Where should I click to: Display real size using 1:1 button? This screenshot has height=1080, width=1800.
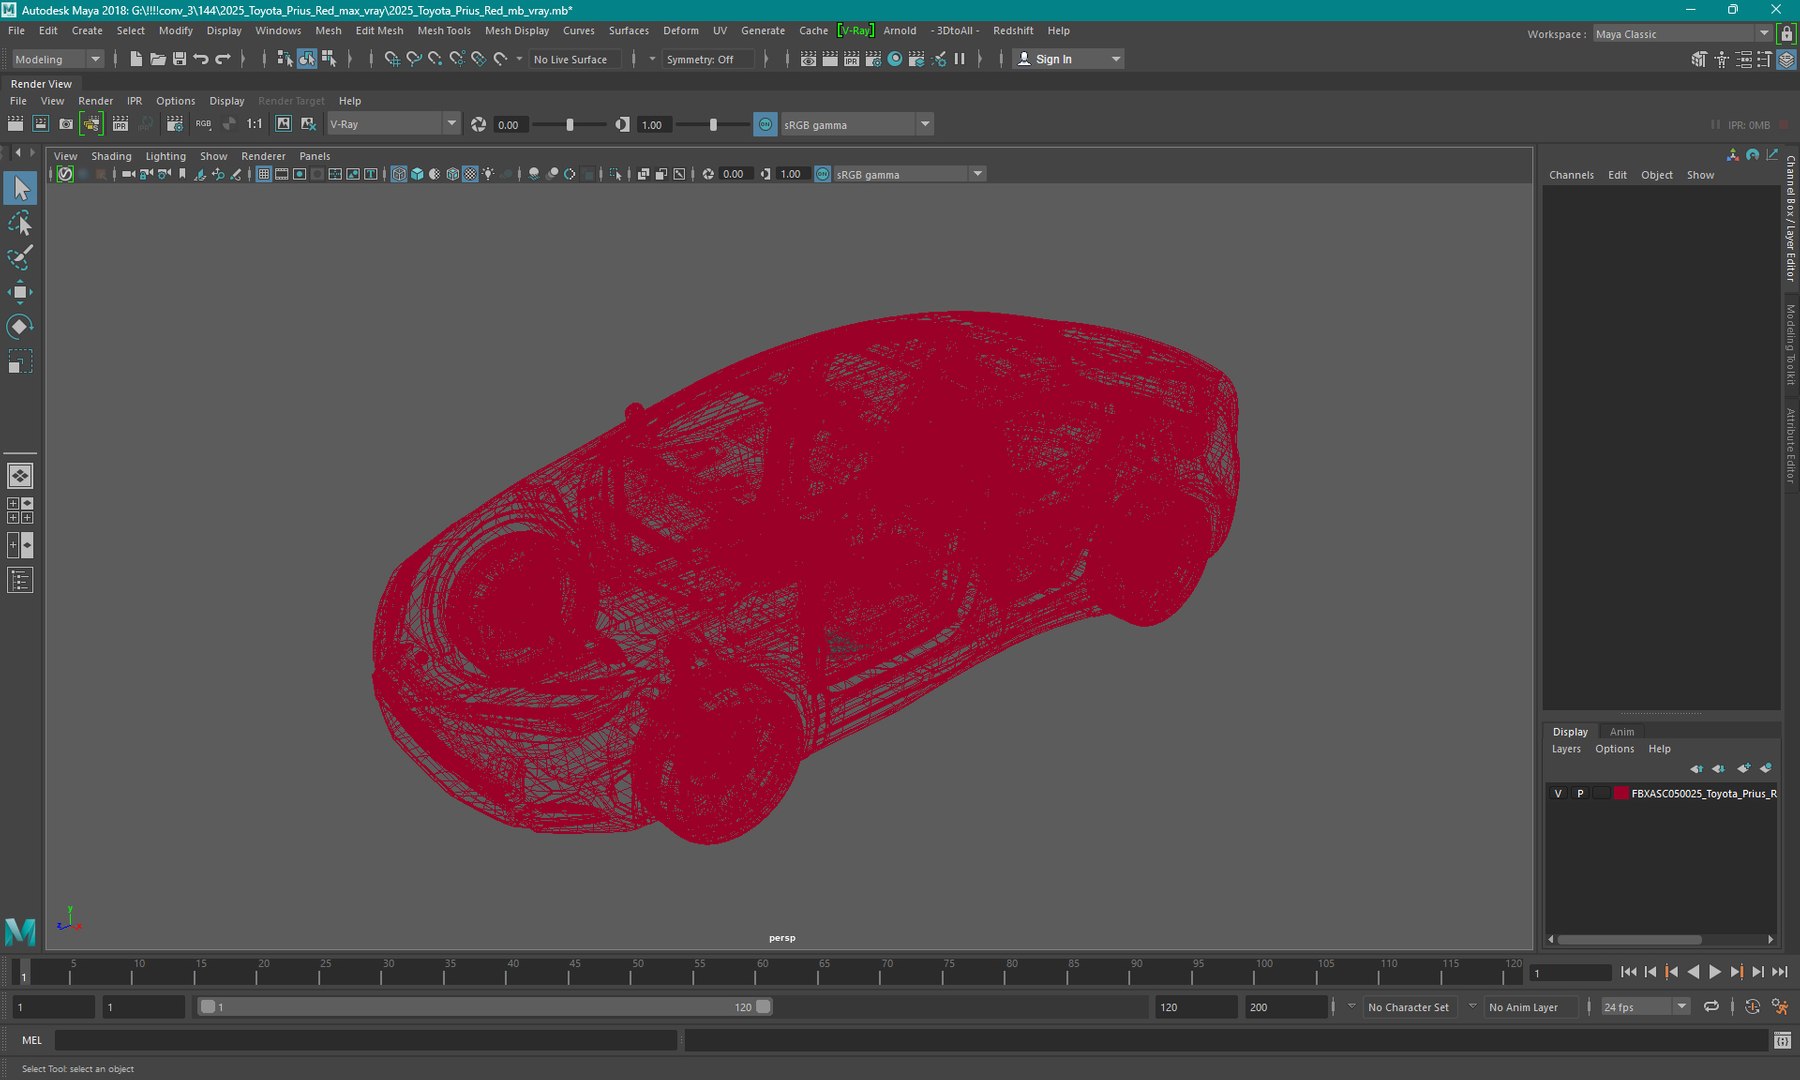coord(255,124)
